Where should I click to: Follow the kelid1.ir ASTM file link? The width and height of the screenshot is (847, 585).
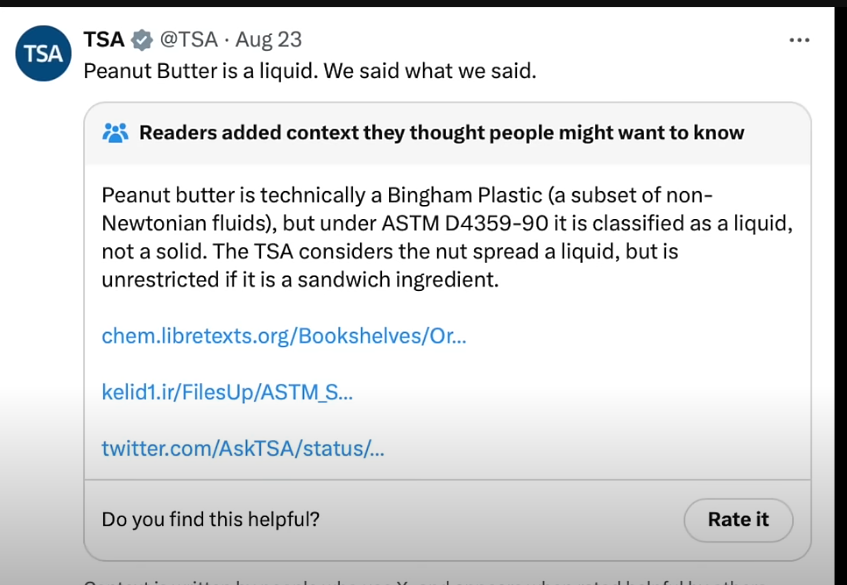pos(227,392)
